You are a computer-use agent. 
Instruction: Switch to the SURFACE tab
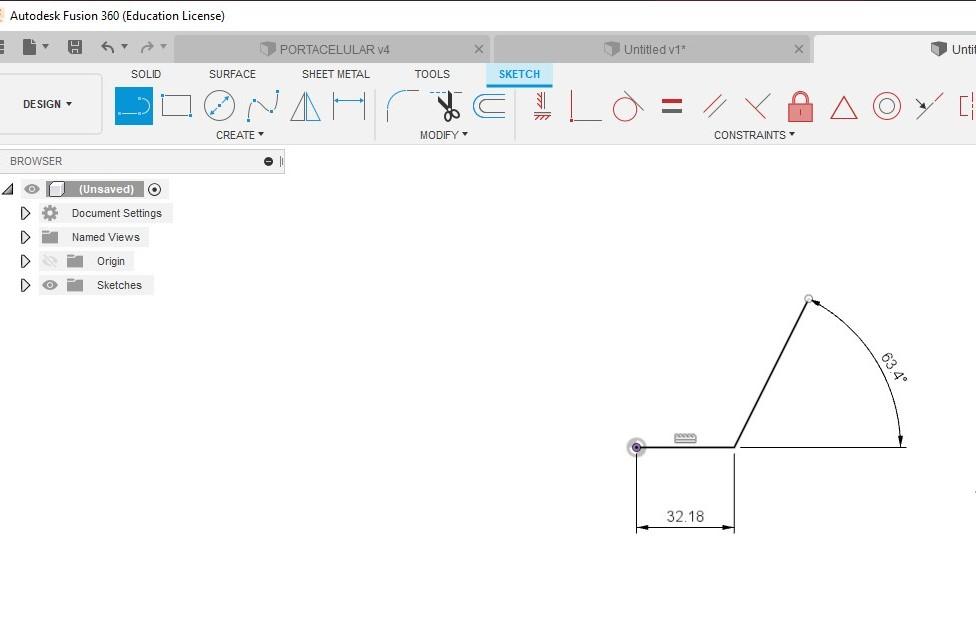click(x=232, y=74)
